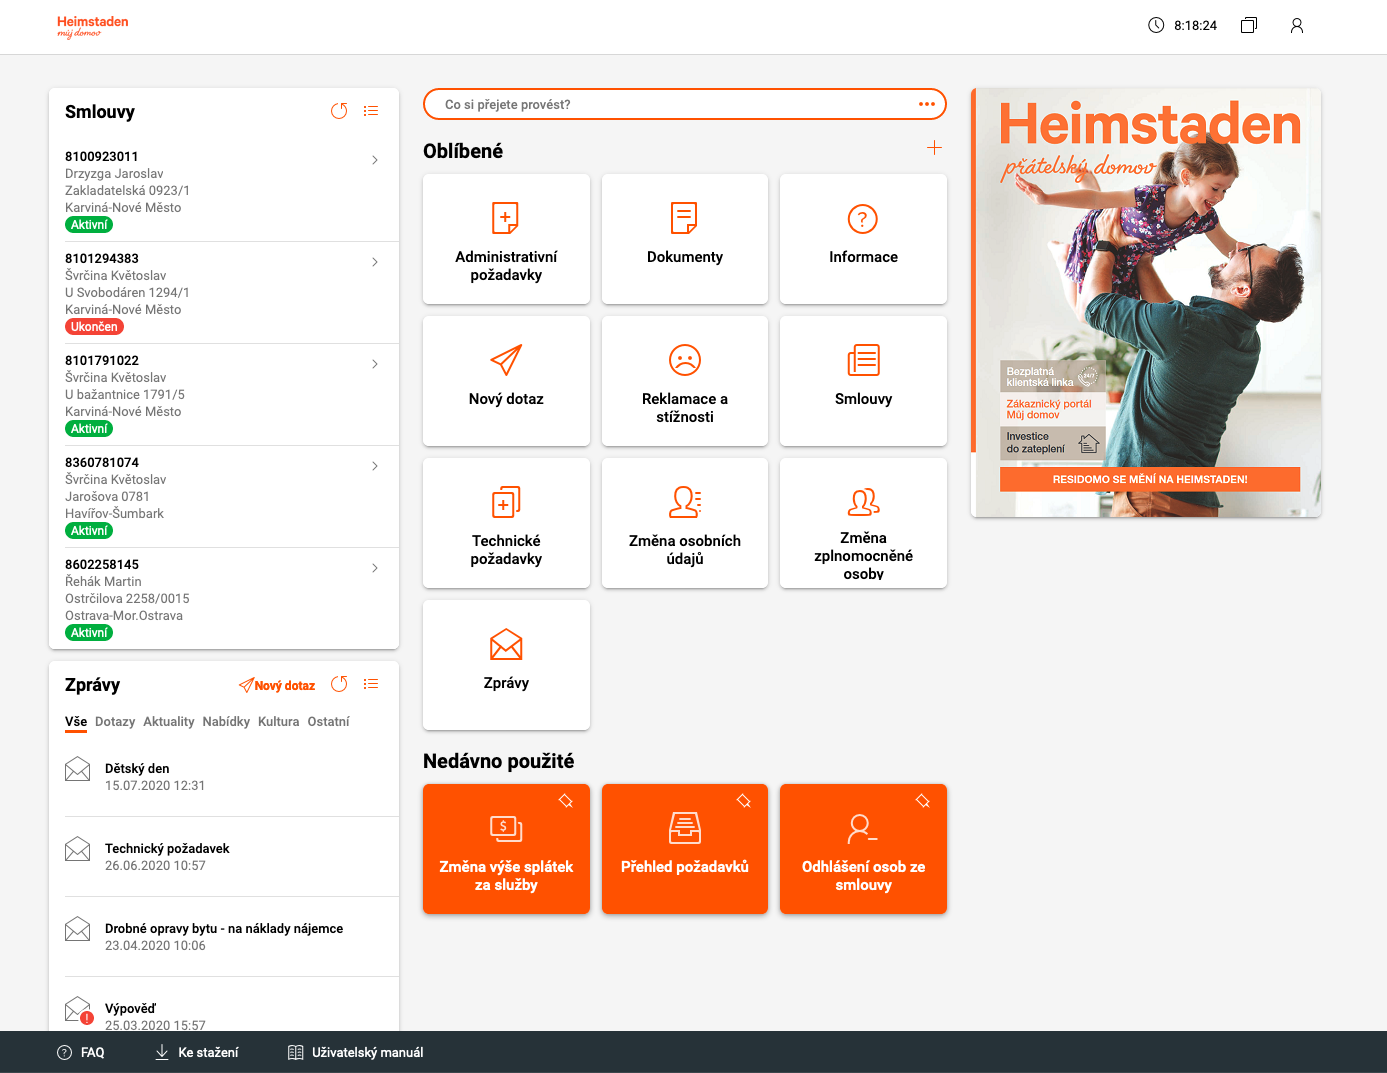Open the Smlouvy favorites tile
1387x1073 pixels.
click(x=863, y=381)
